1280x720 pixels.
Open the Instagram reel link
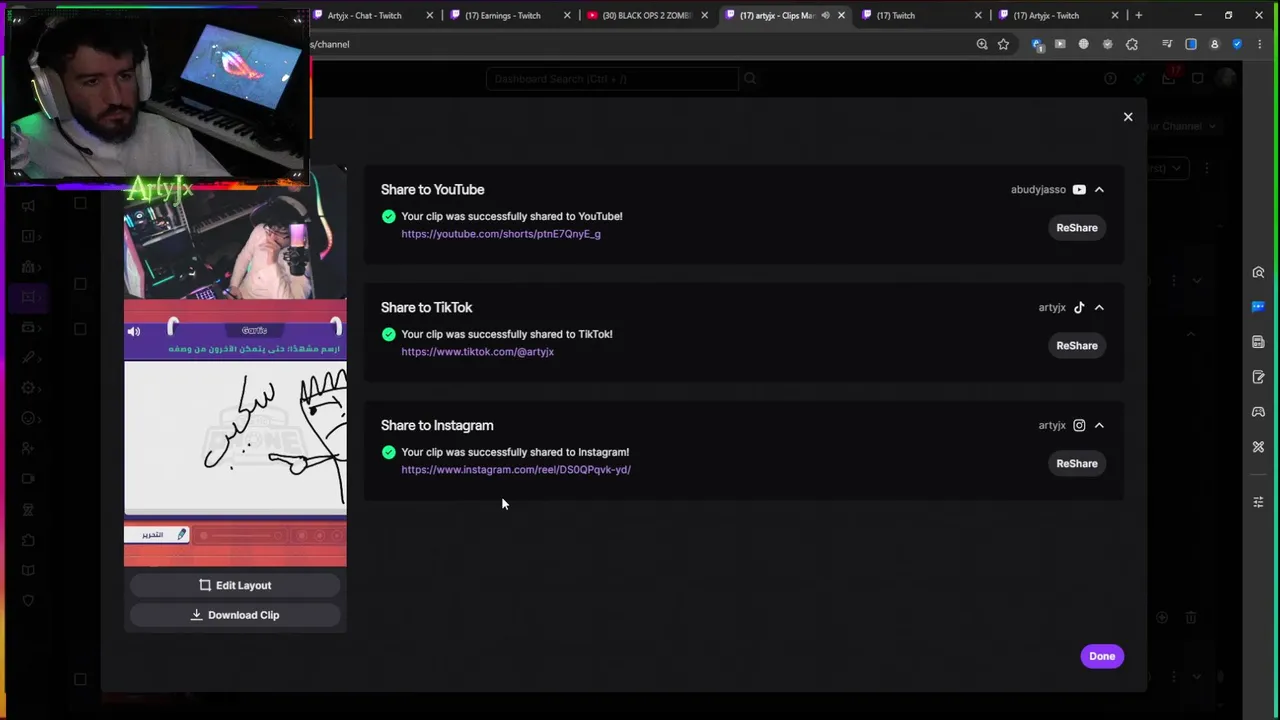click(x=516, y=470)
